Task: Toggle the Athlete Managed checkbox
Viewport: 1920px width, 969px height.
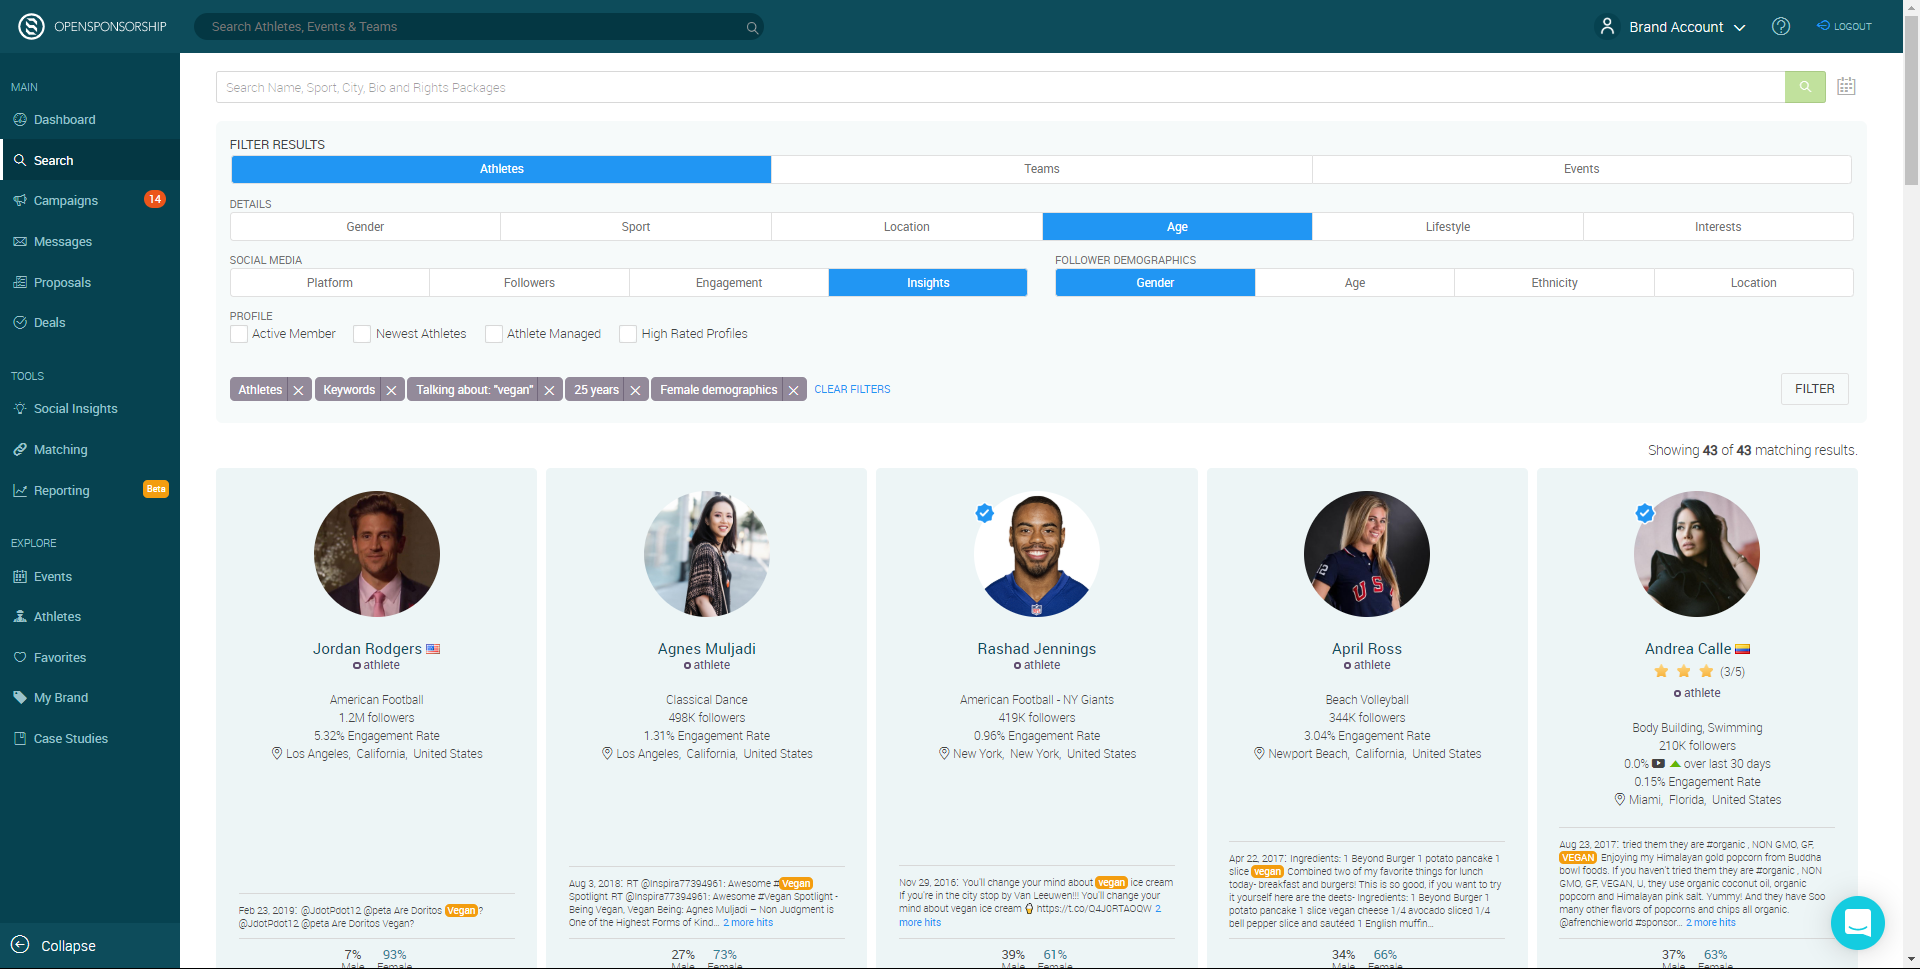Action: point(494,334)
